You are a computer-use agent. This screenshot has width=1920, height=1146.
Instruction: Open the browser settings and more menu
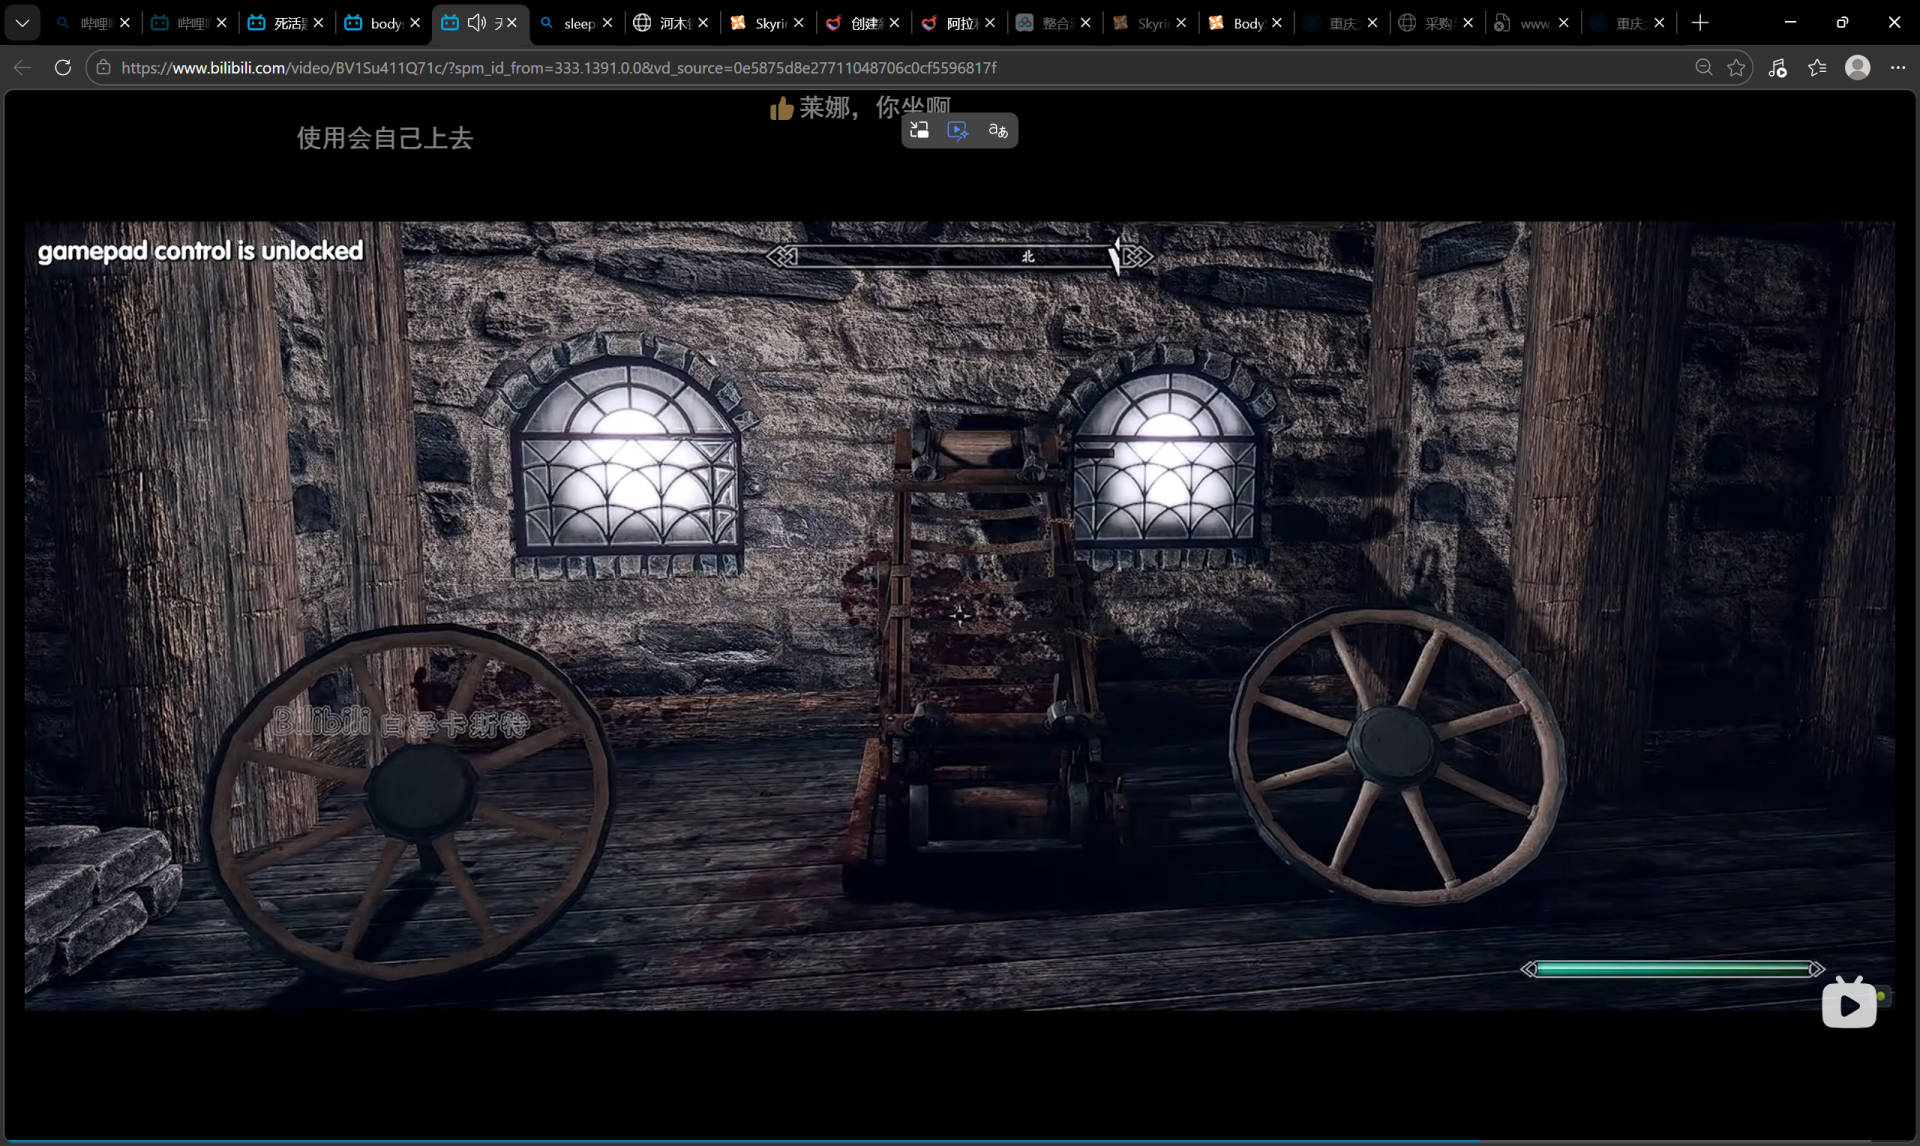(1898, 68)
